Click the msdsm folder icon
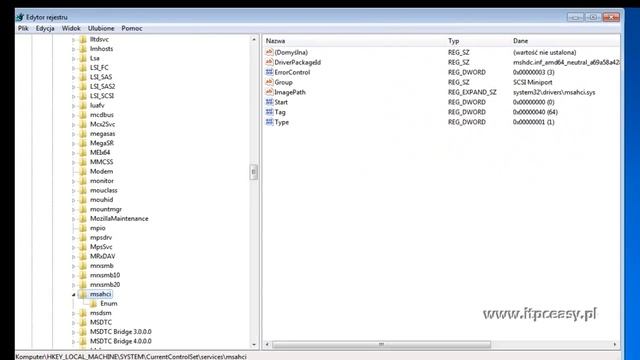This screenshot has width=640, height=360. (83, 313)
